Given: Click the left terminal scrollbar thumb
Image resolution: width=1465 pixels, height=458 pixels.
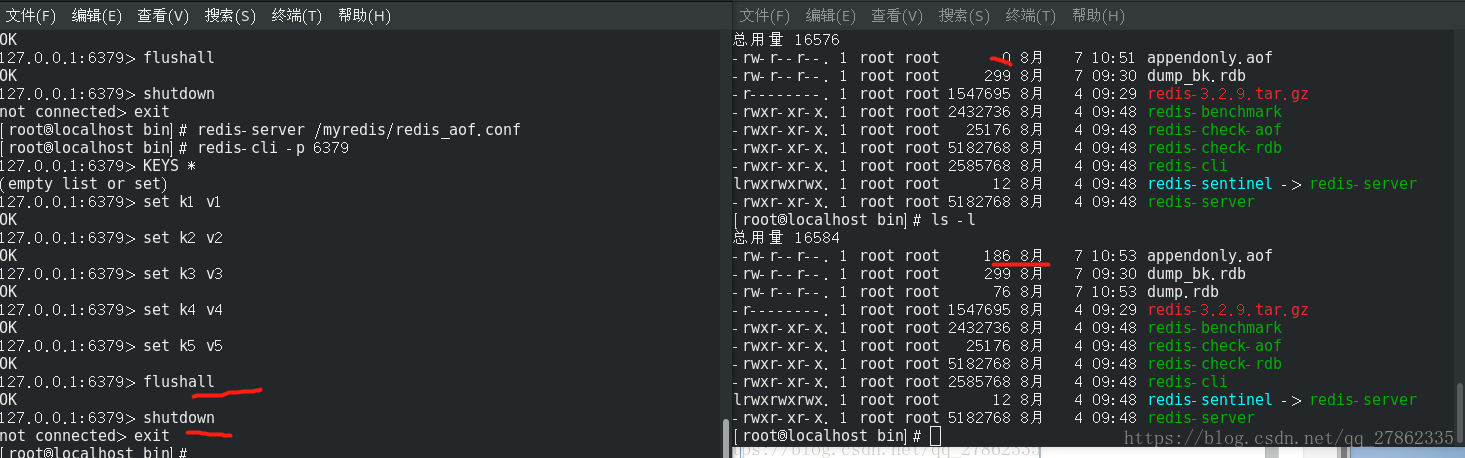Looking at the screenshot, I should point(727,439).
